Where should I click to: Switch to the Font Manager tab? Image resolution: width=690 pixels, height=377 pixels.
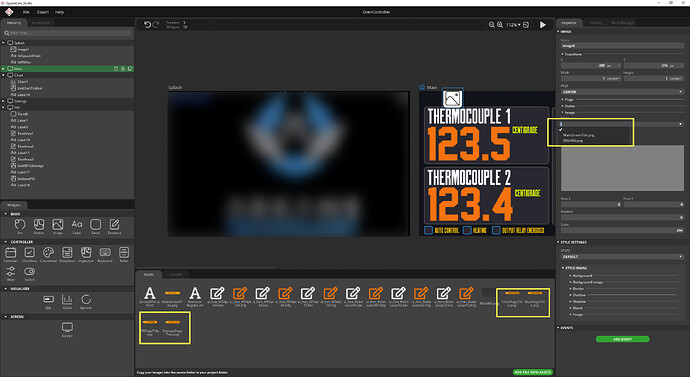click(623, 23)
